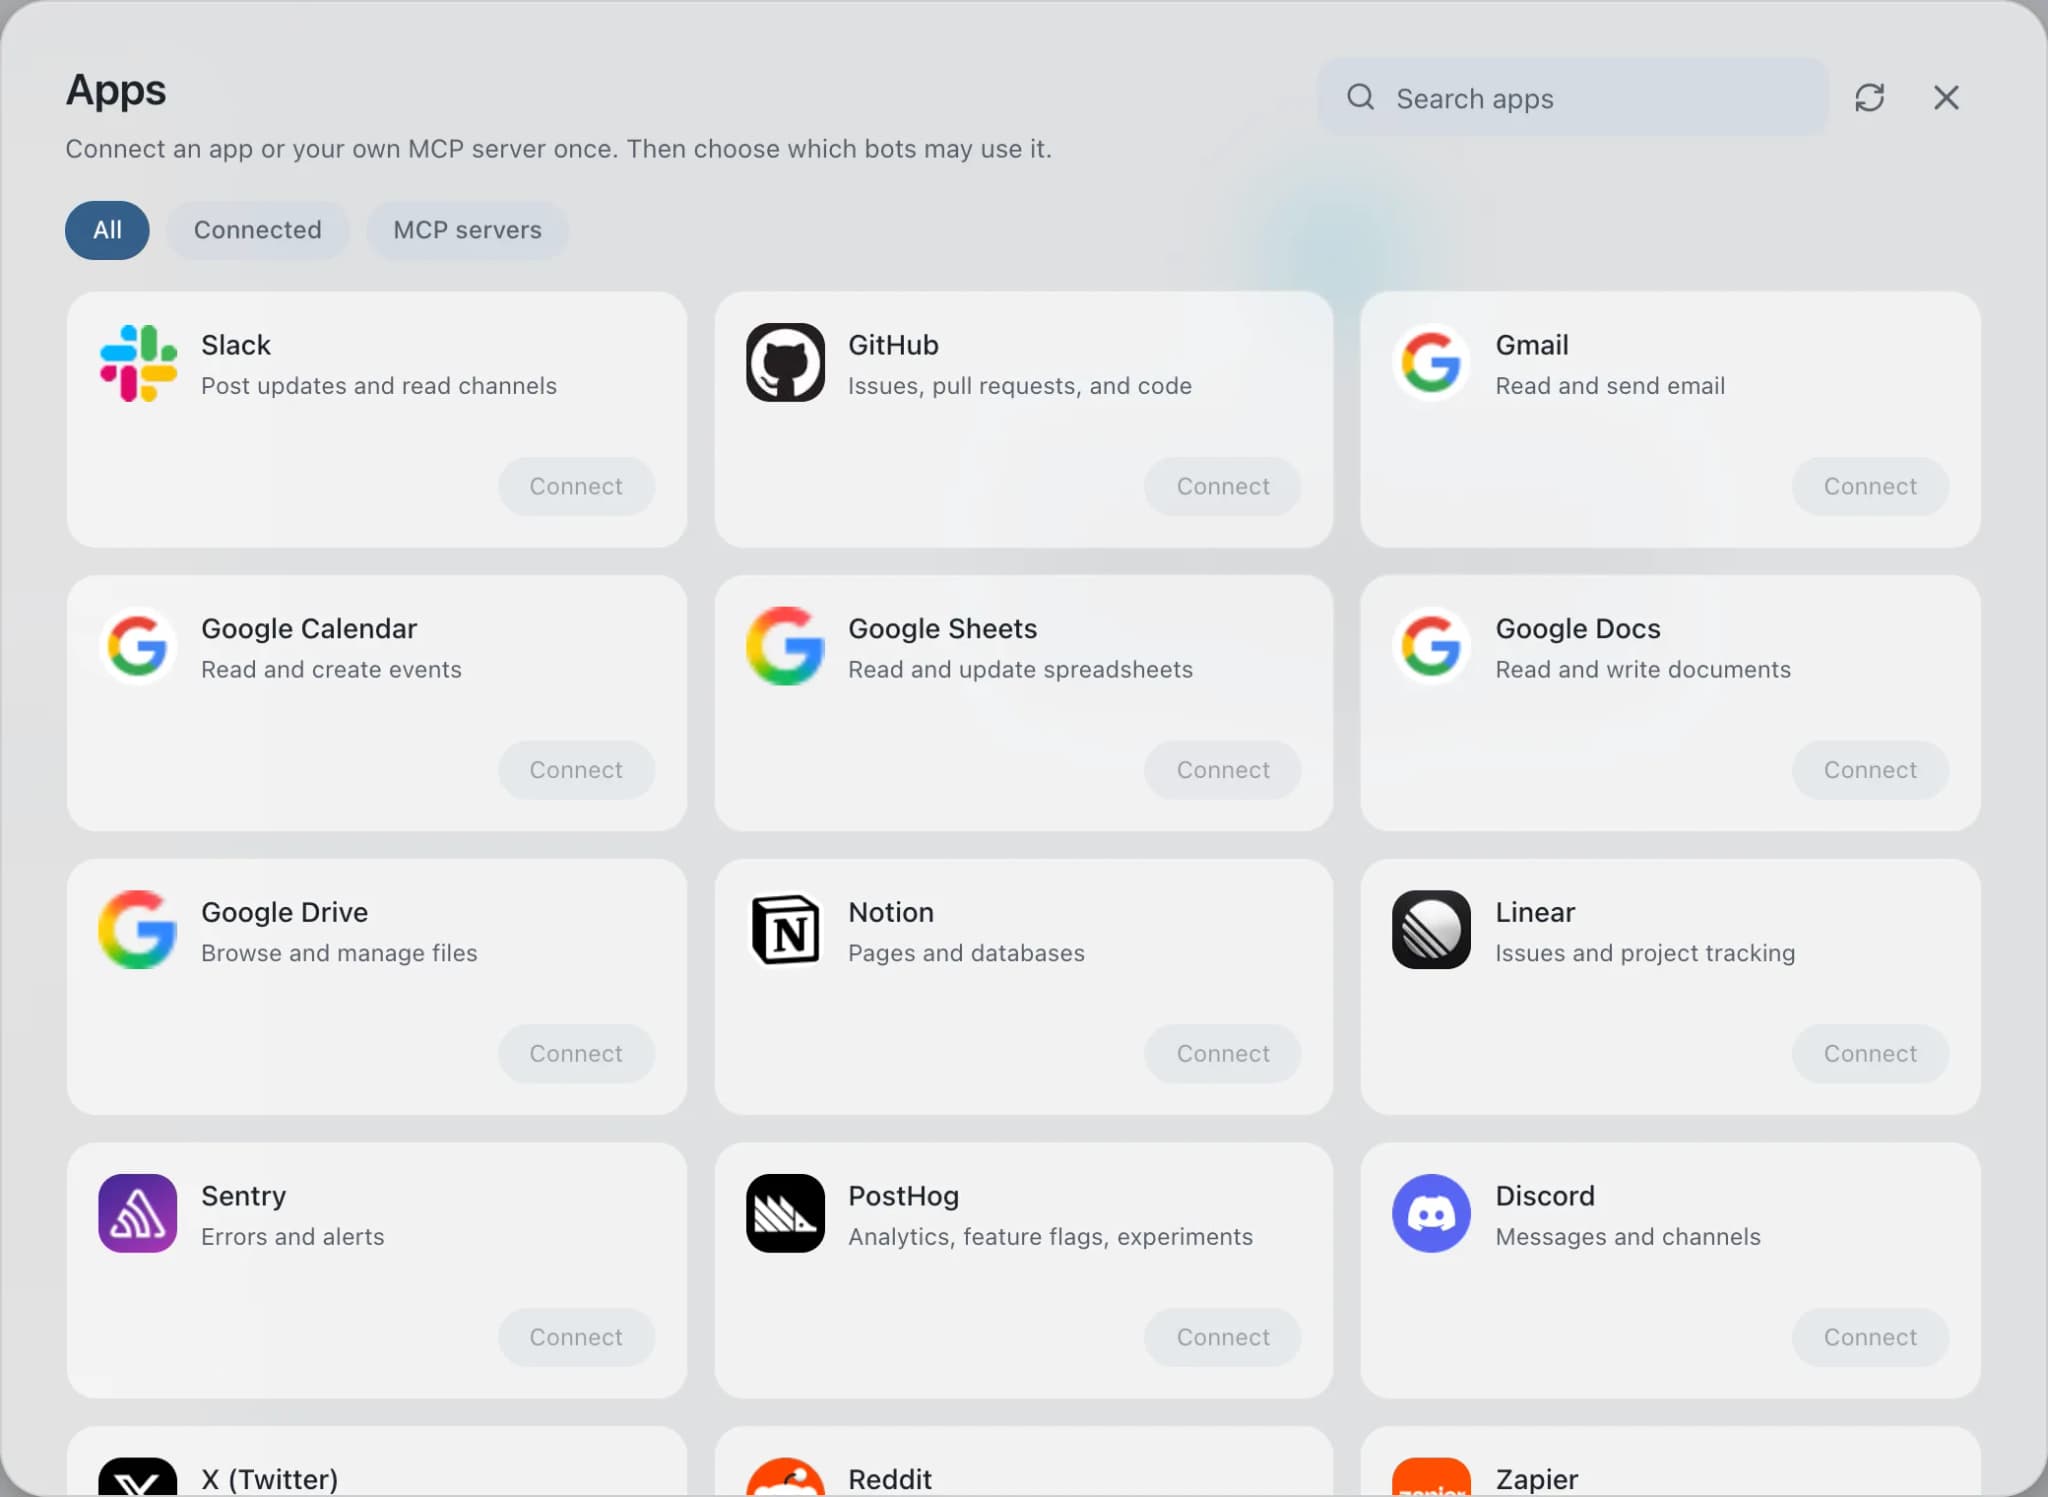Click 'Read and write documents' description

point(1643,670)
